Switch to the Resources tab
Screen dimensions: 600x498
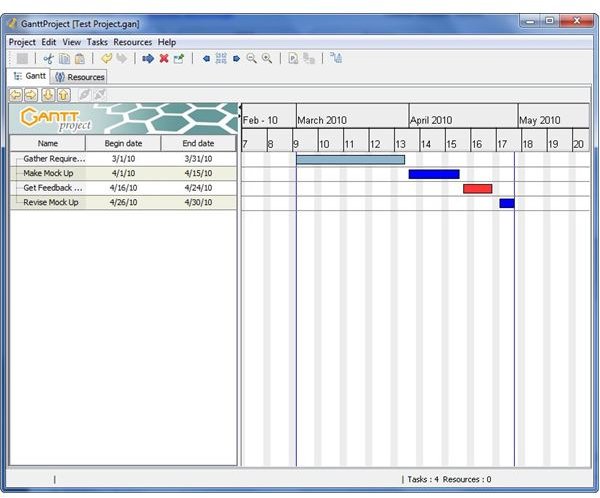80,77
